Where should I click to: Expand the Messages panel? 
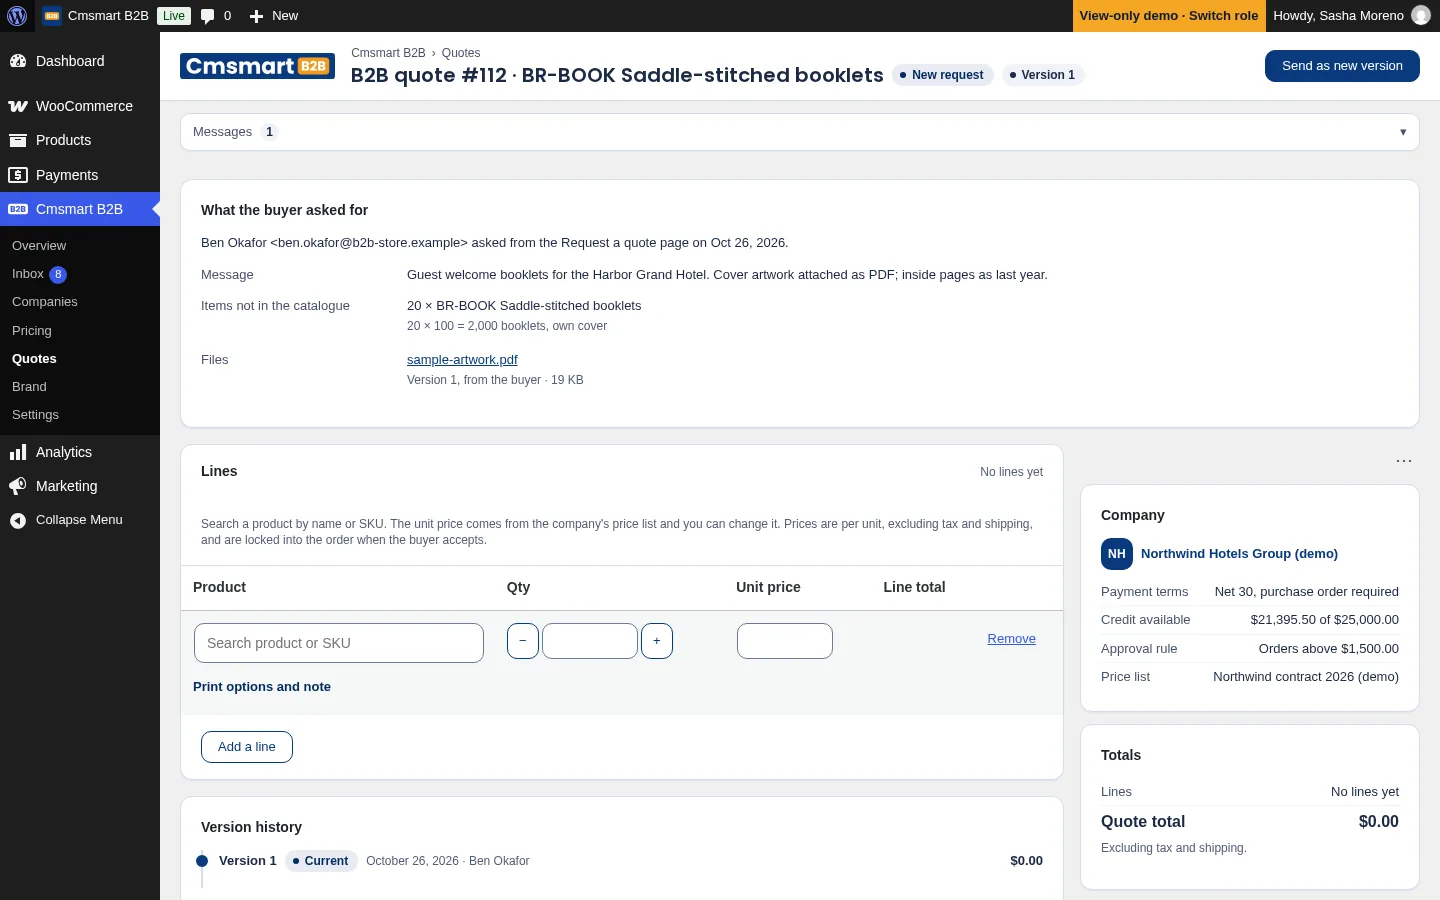click(800, 132)
